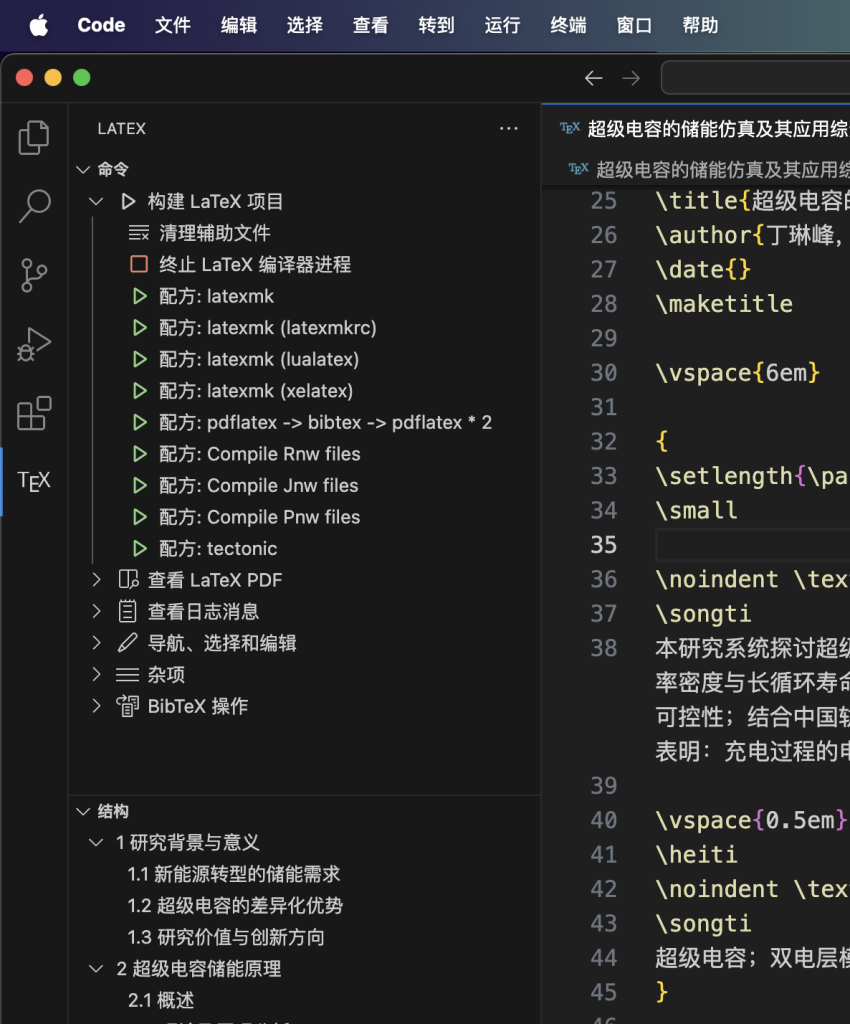This screenshot has height=1024, width=850.
Task: Click the 查看 LaTeX PDF icon
Action: click(128, 579)
